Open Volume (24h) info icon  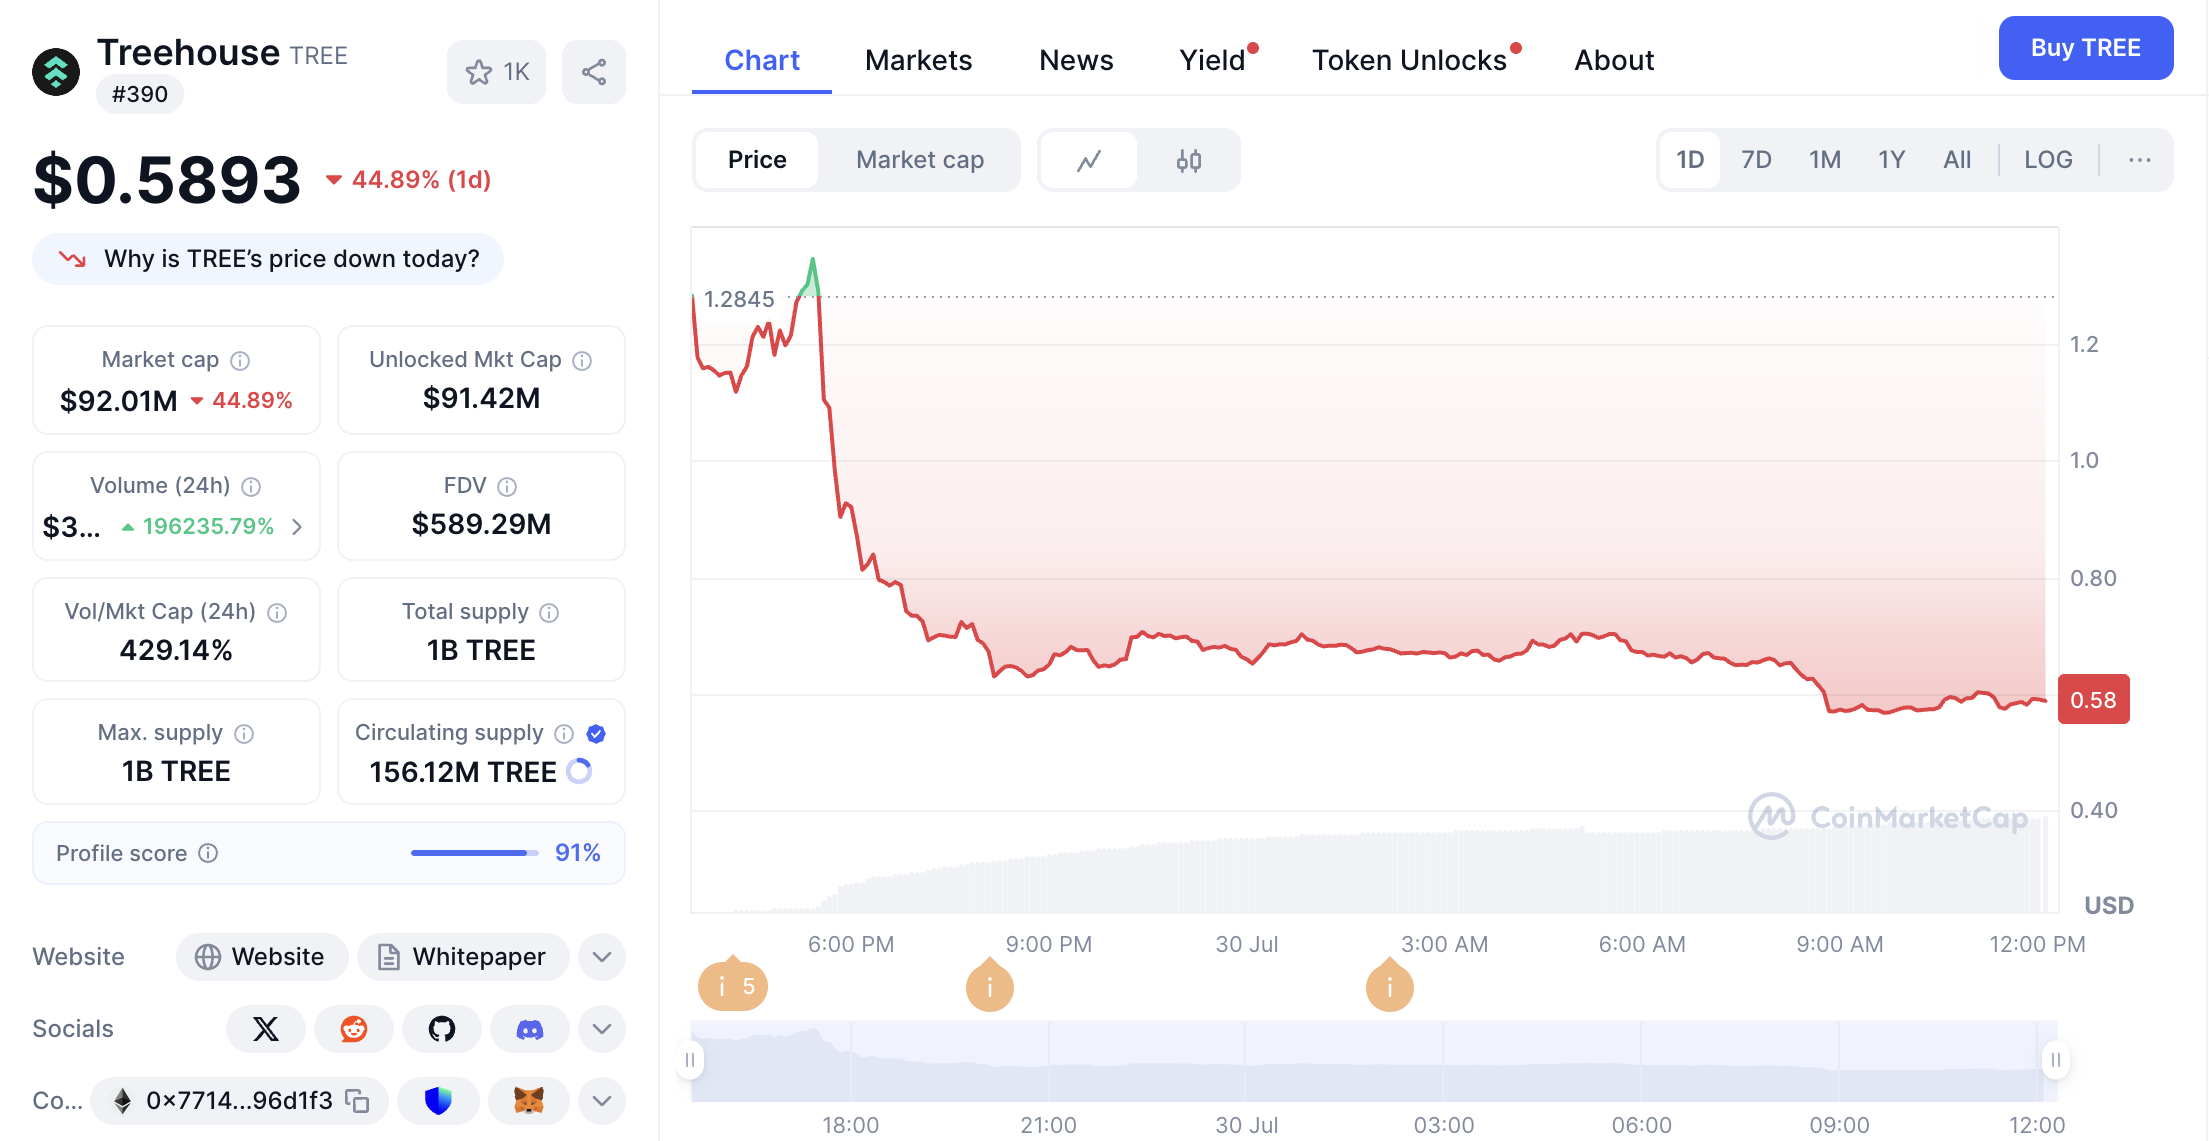click(251, 487)
